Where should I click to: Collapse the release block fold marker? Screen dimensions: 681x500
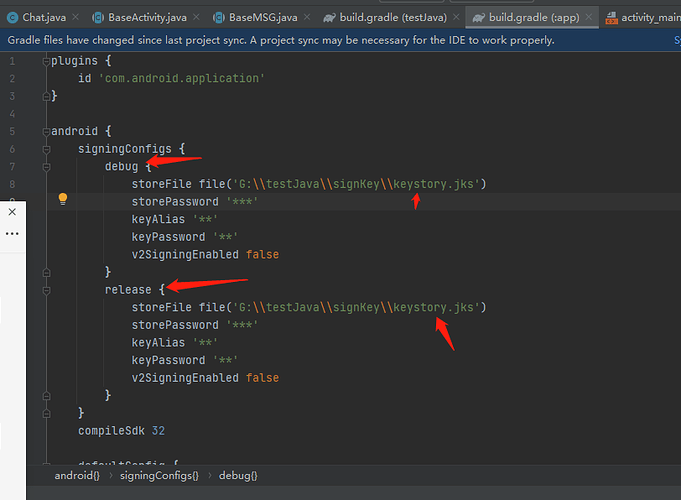click(46, 290)
